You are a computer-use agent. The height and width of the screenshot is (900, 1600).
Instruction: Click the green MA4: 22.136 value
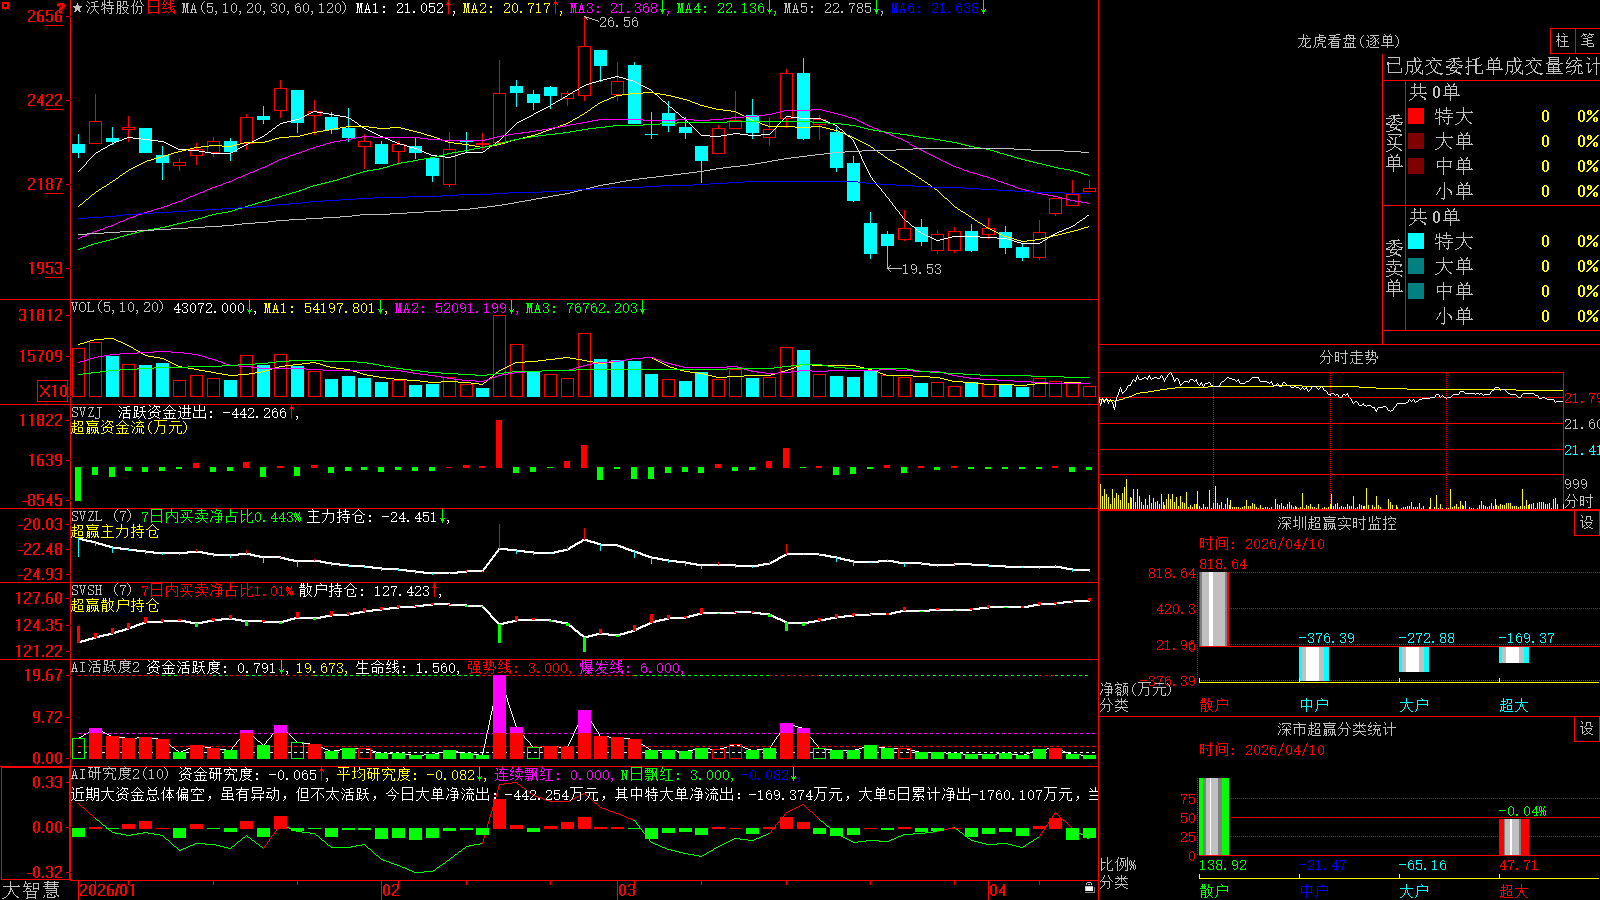(x=721, y=8)
